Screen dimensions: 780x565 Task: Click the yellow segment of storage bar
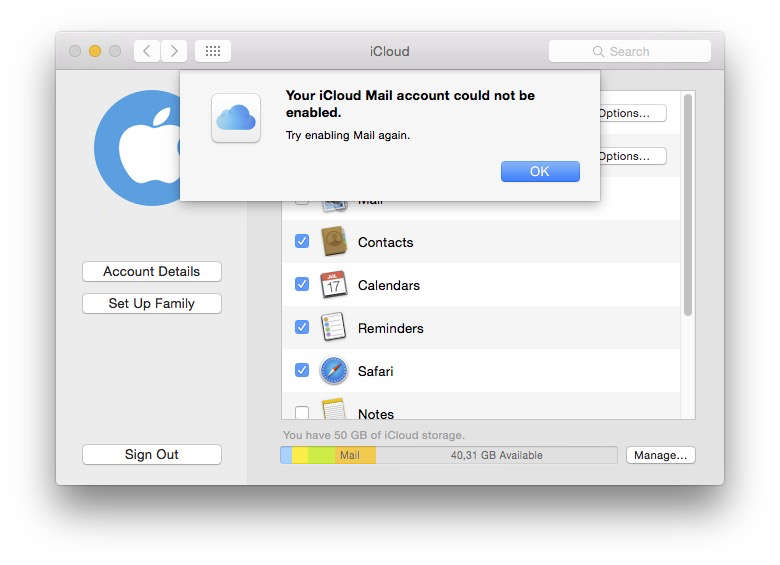(300, 455)
